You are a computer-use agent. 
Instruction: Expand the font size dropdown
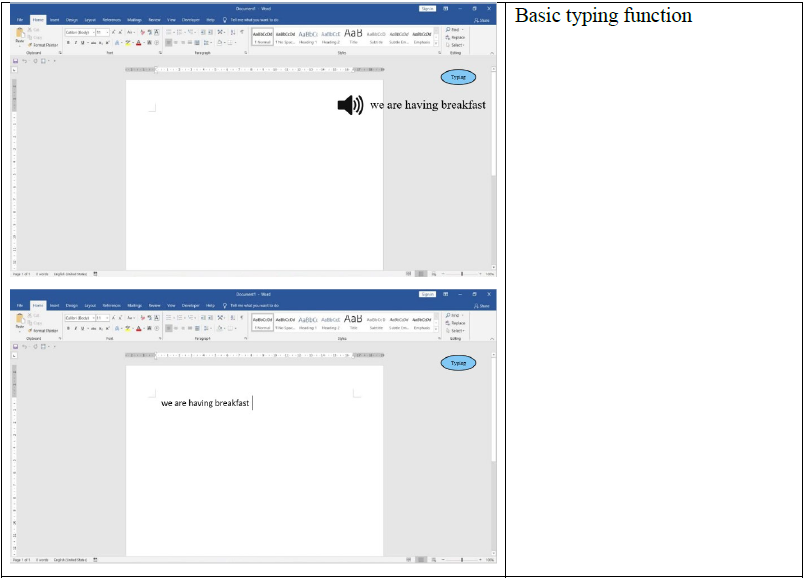tap(108, 32)
